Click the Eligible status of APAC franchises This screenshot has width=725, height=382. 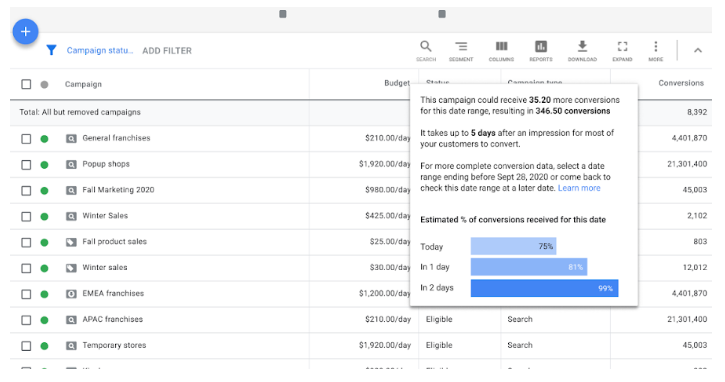tap(439, 320)
